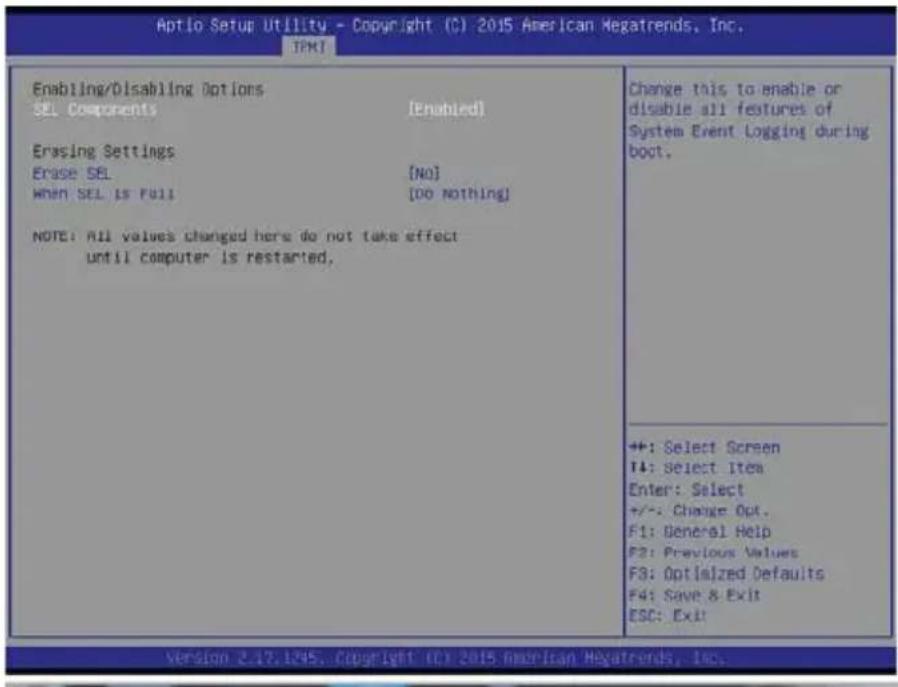
Task: Click the Select Item key hint
Action: click(696, 468)
